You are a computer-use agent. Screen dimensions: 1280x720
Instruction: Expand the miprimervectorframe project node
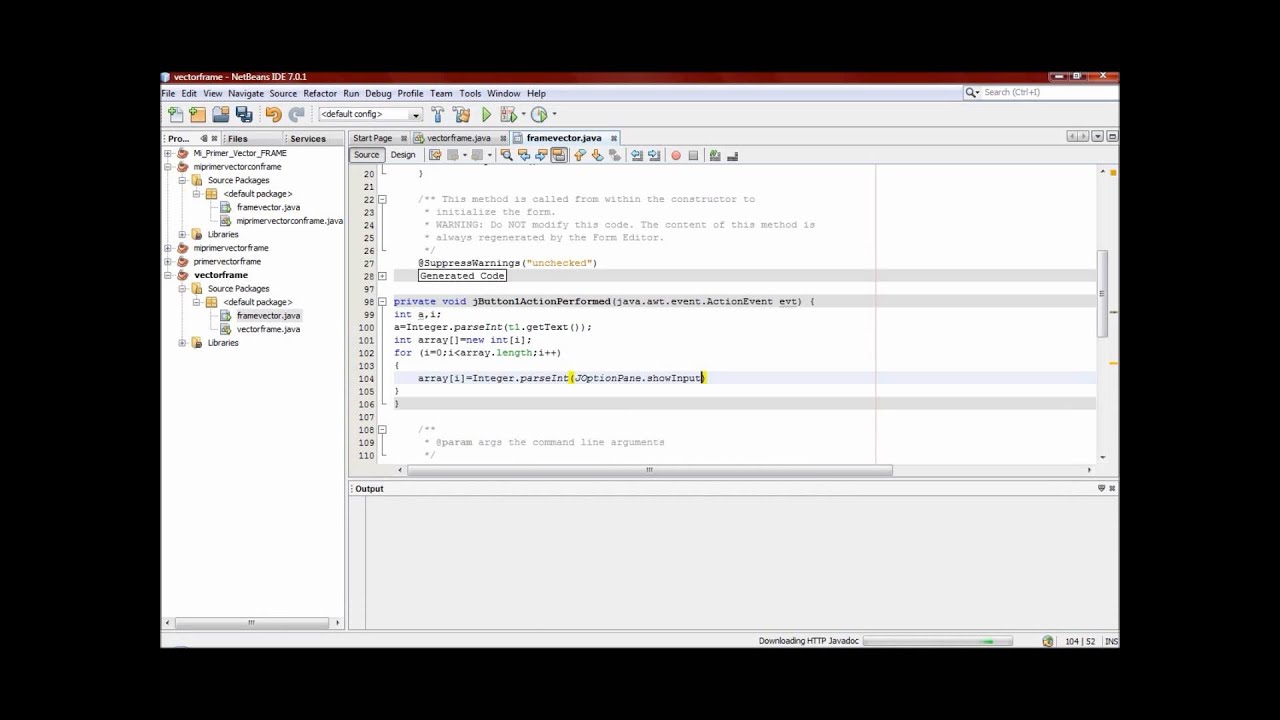[169, 248]
